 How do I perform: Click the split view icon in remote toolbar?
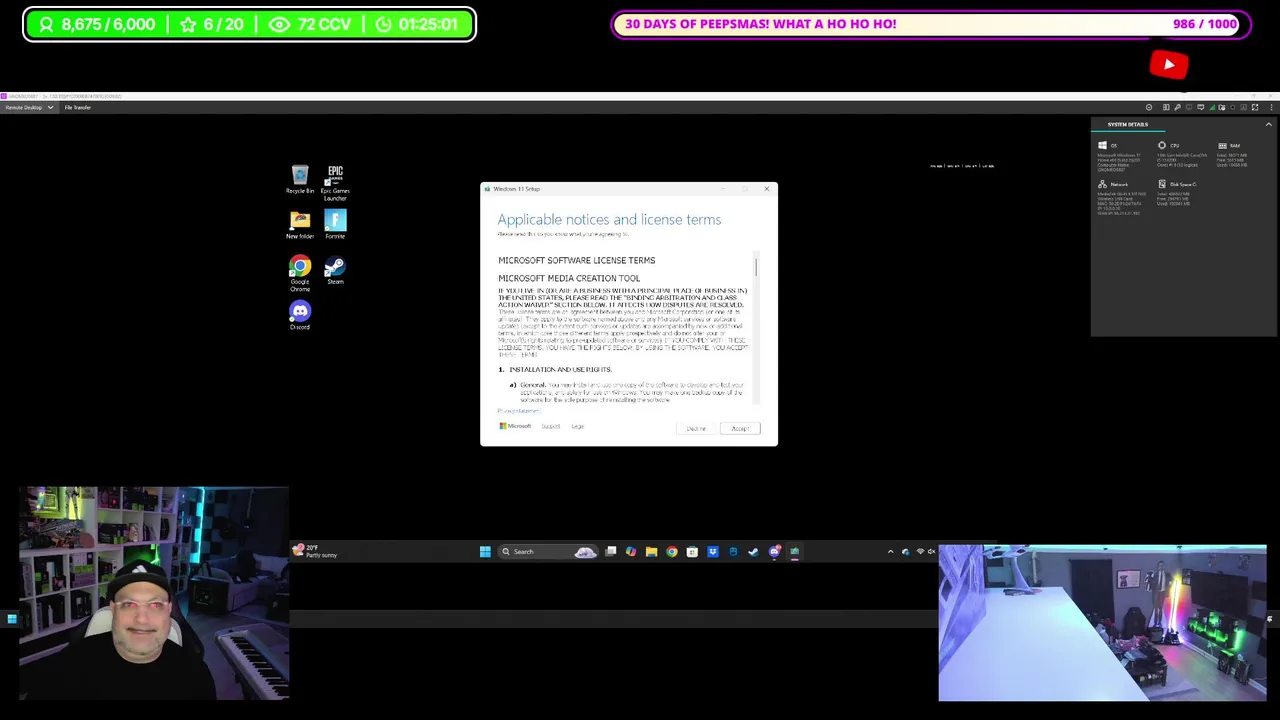pos(1166,107)
